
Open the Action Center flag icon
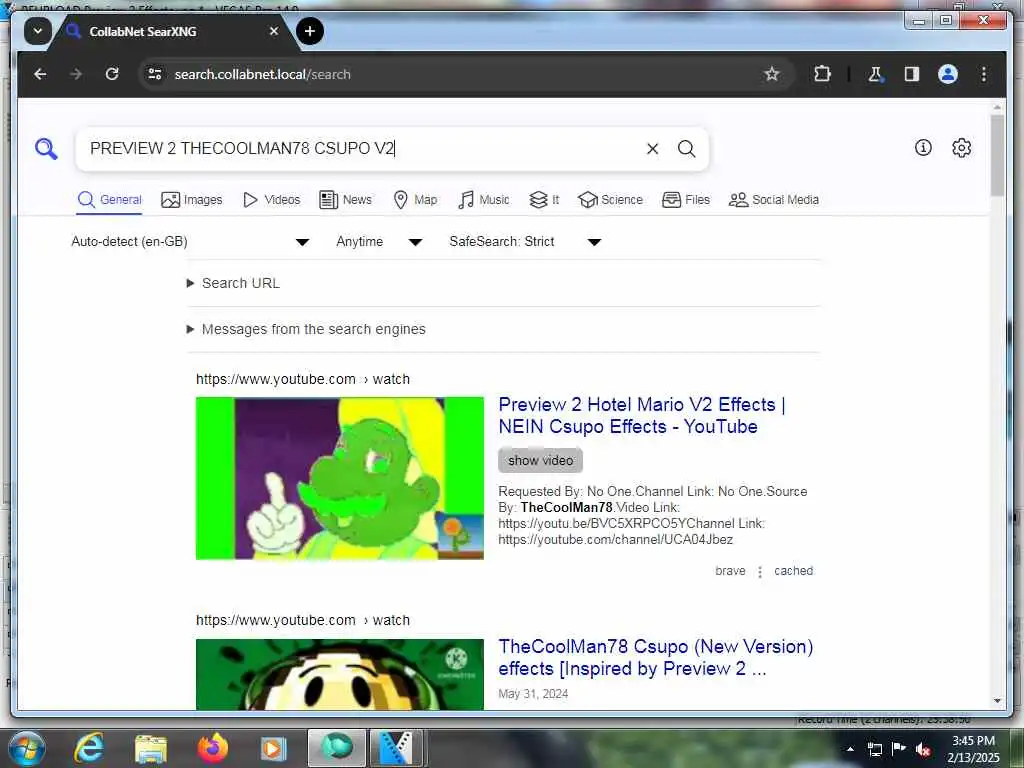[x=899, y=749]
